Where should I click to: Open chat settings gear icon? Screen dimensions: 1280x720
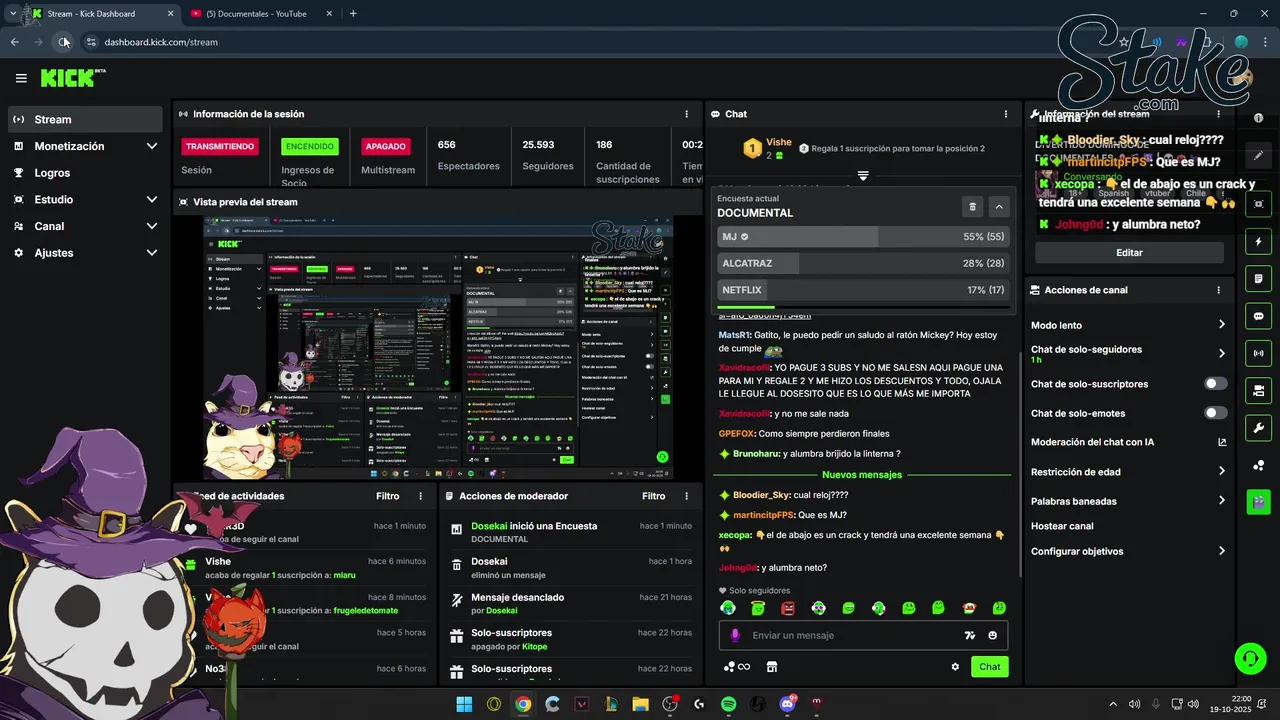955,667
